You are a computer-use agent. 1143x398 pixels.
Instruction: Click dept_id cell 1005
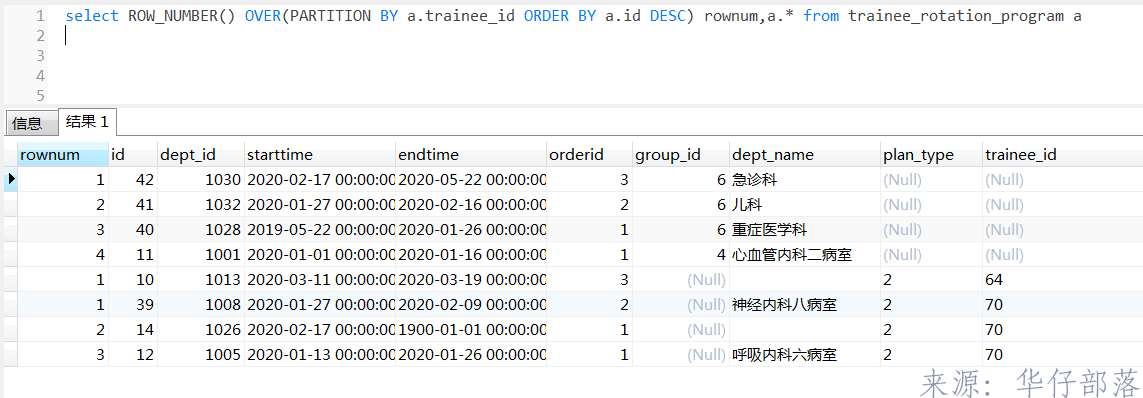pos(200,355)
